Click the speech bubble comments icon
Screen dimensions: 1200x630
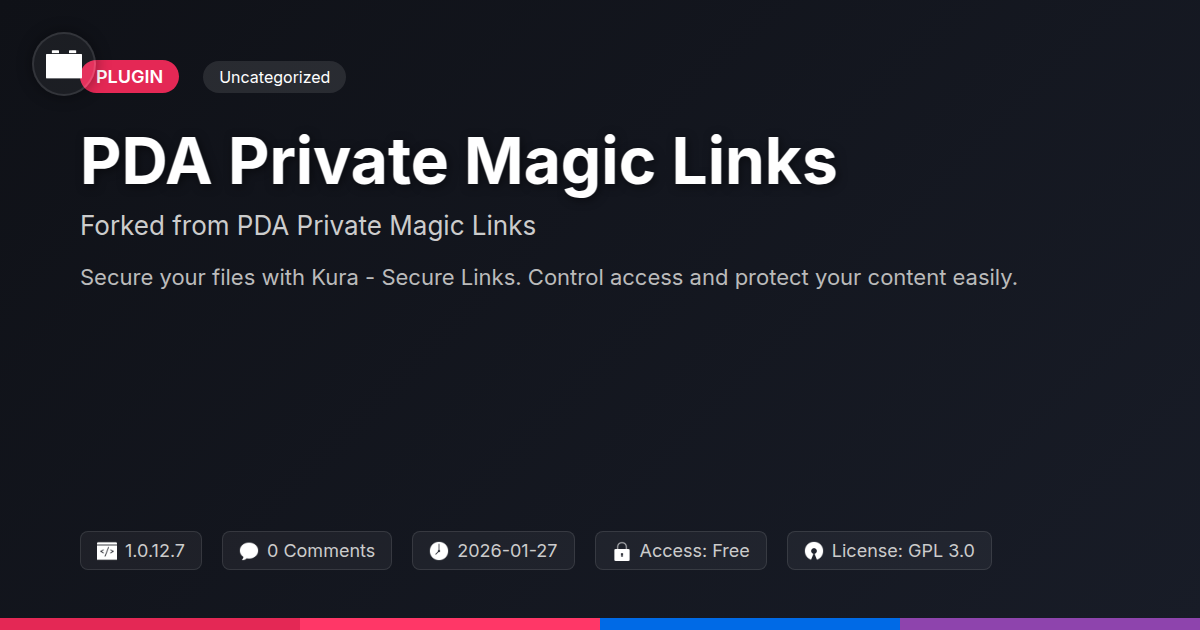tap(249, 551)
